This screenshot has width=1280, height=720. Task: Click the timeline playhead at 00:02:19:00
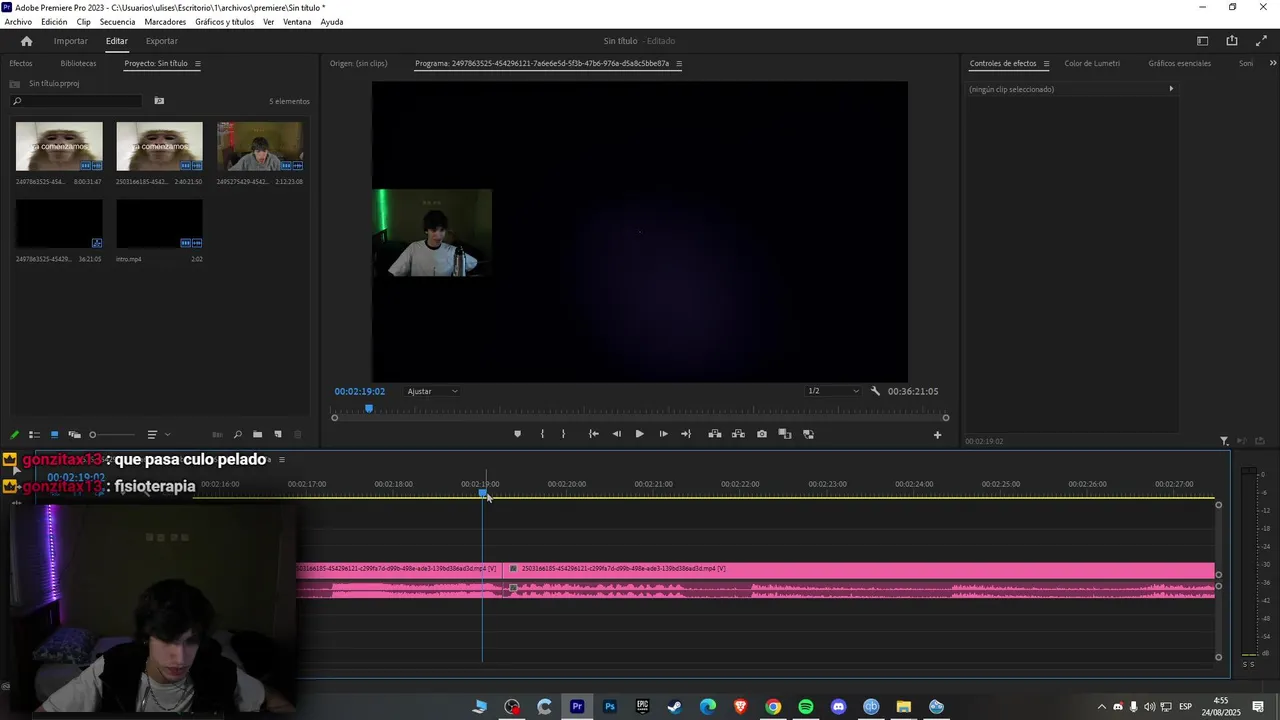pos(483,492)
